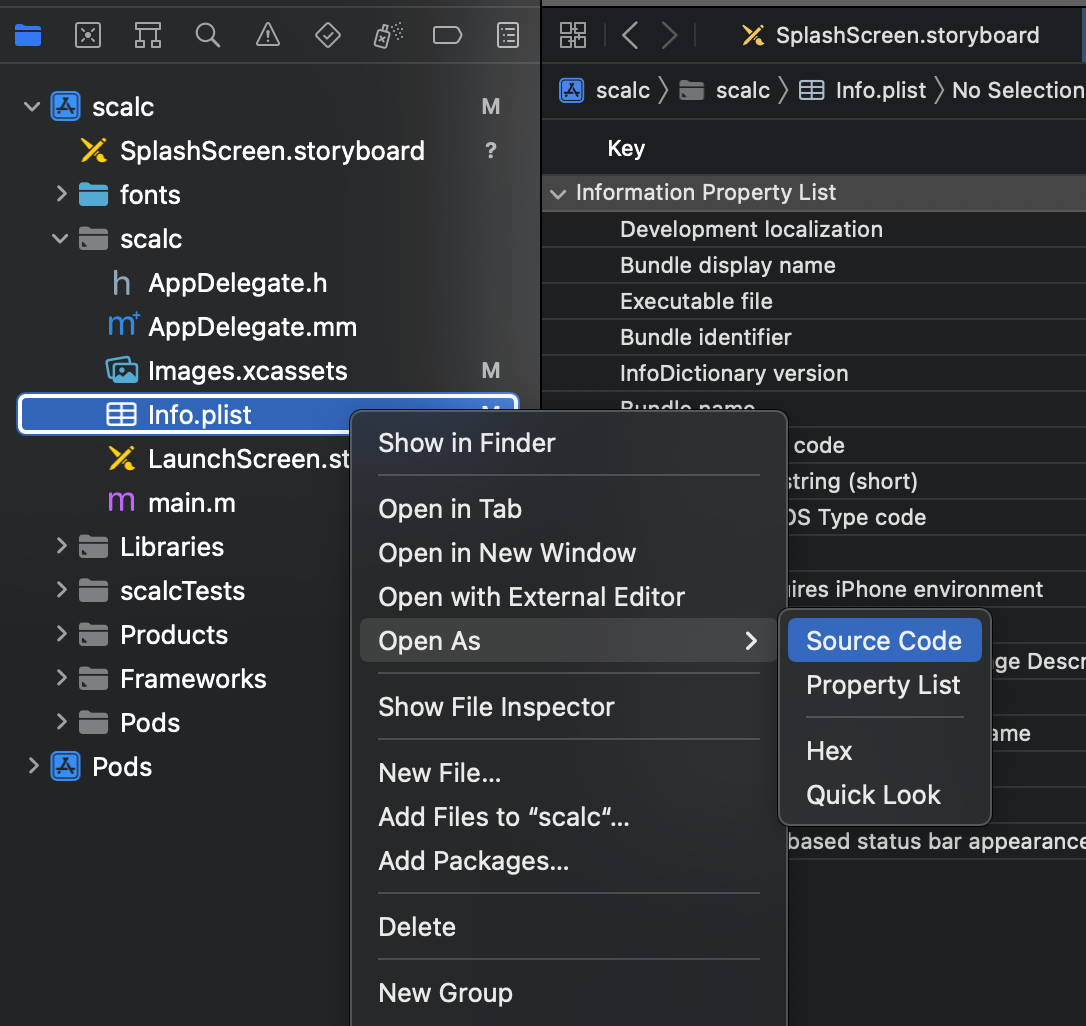Choose Show in Finder from context menu
Screen dimensions: 1086x1026
[568, 443]
